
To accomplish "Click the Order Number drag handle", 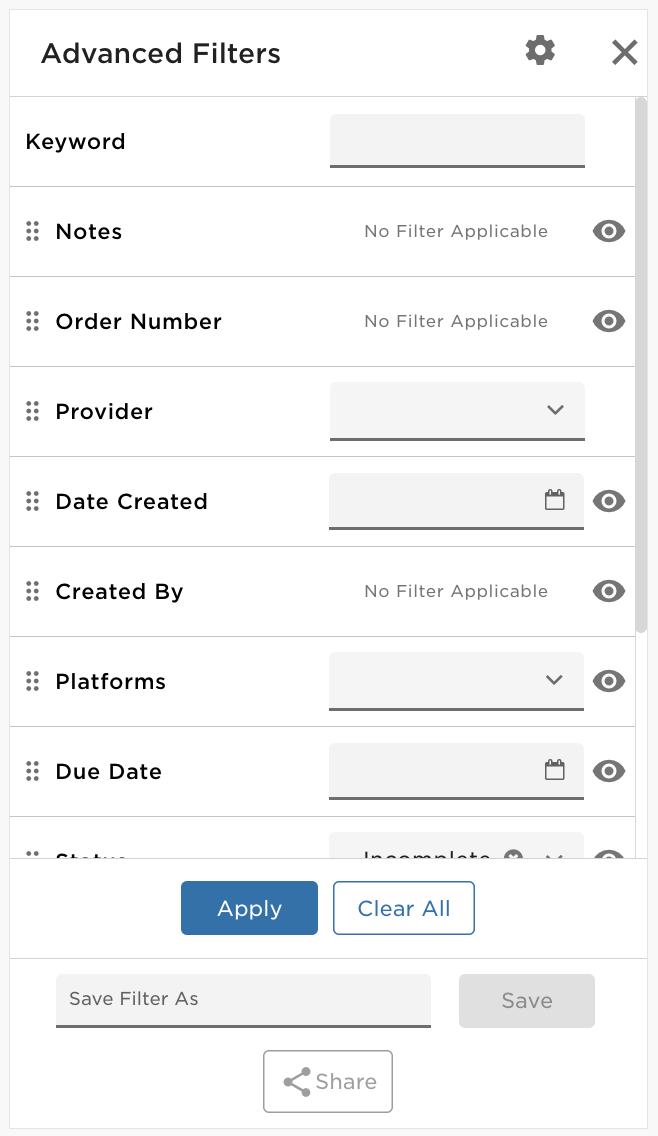I will tap(33, 321).
